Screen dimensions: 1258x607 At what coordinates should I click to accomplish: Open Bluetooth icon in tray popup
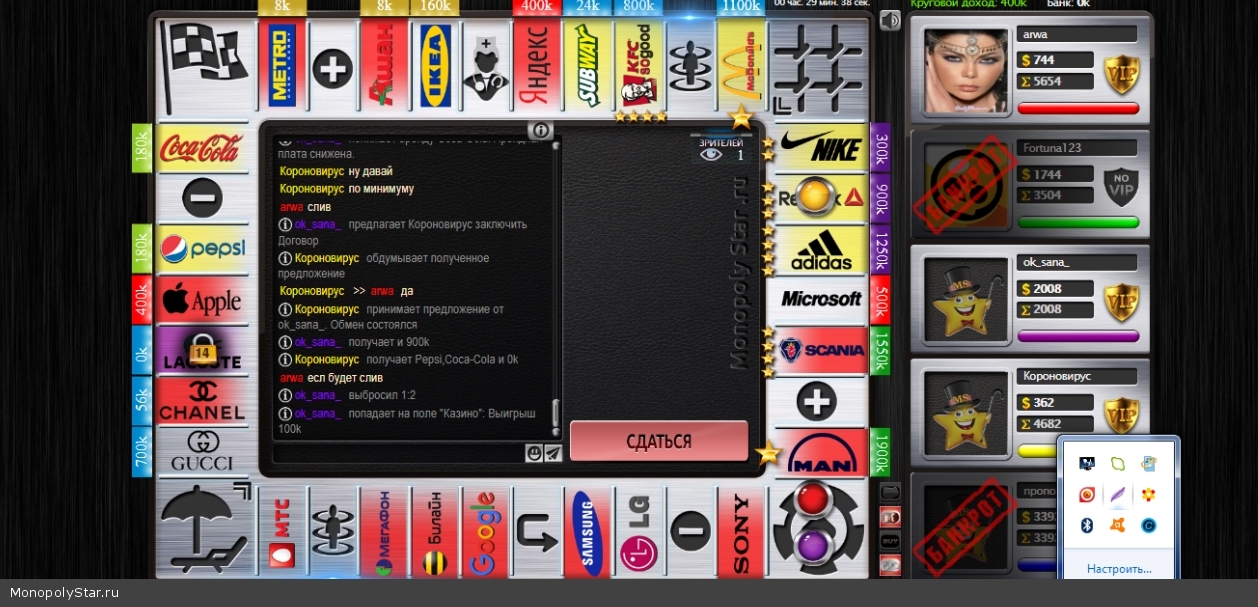[x=1087, y=525]
